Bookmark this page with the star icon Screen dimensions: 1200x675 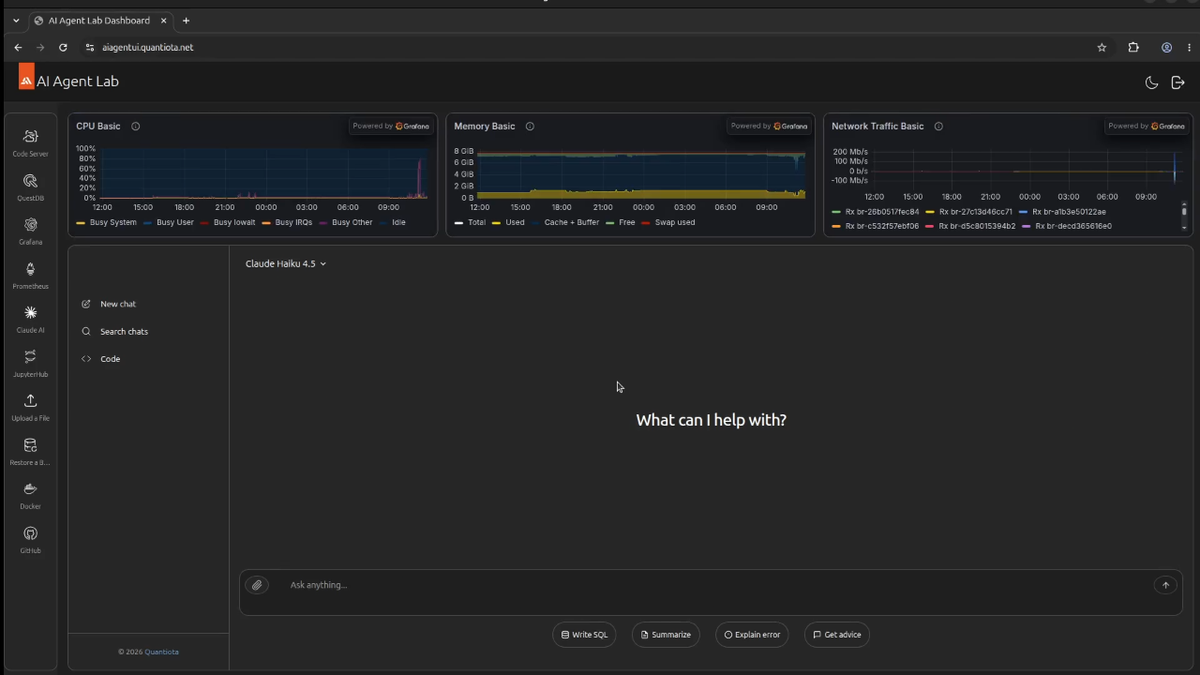pos(1102,47)
